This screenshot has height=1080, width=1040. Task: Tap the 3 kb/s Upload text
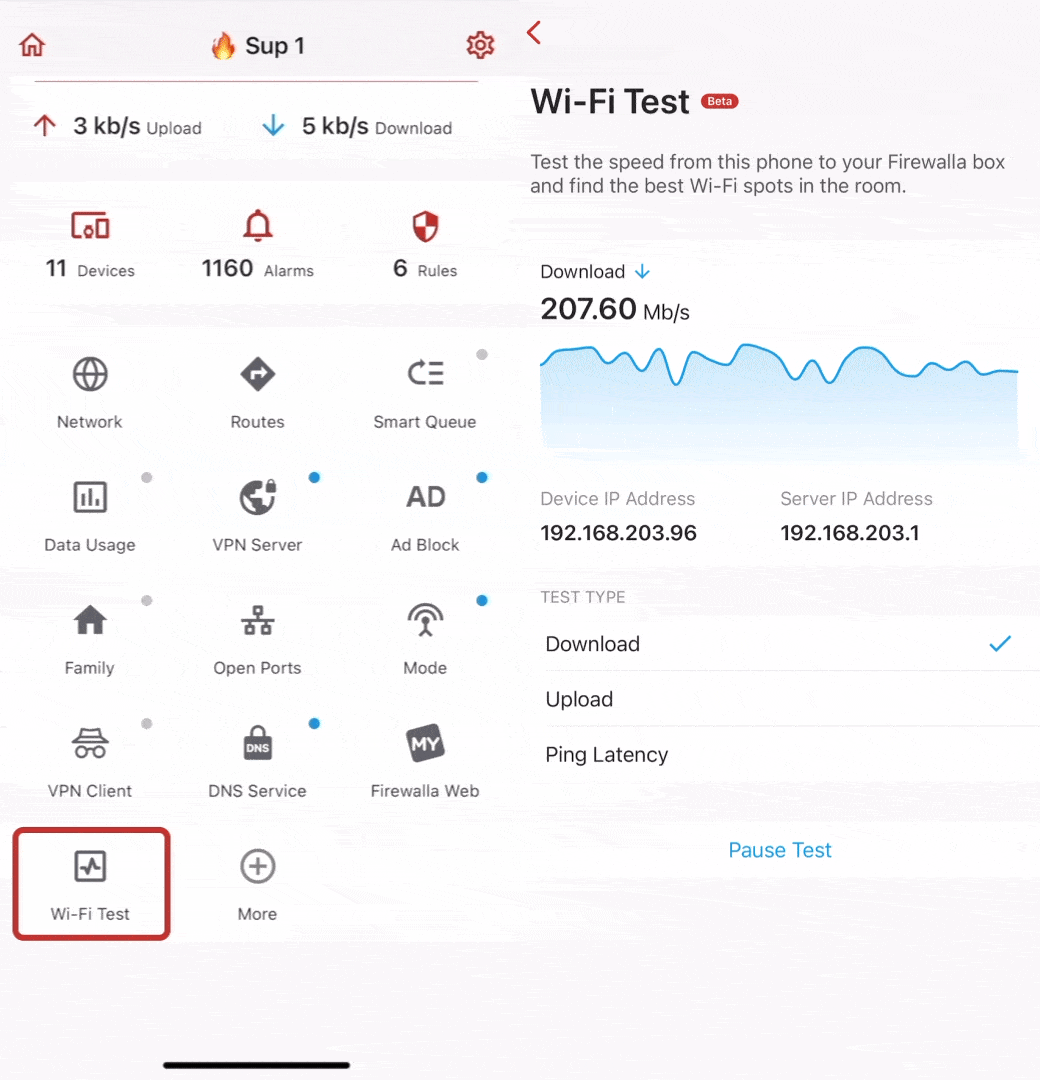pyautogui.click(x=137, y=126)
